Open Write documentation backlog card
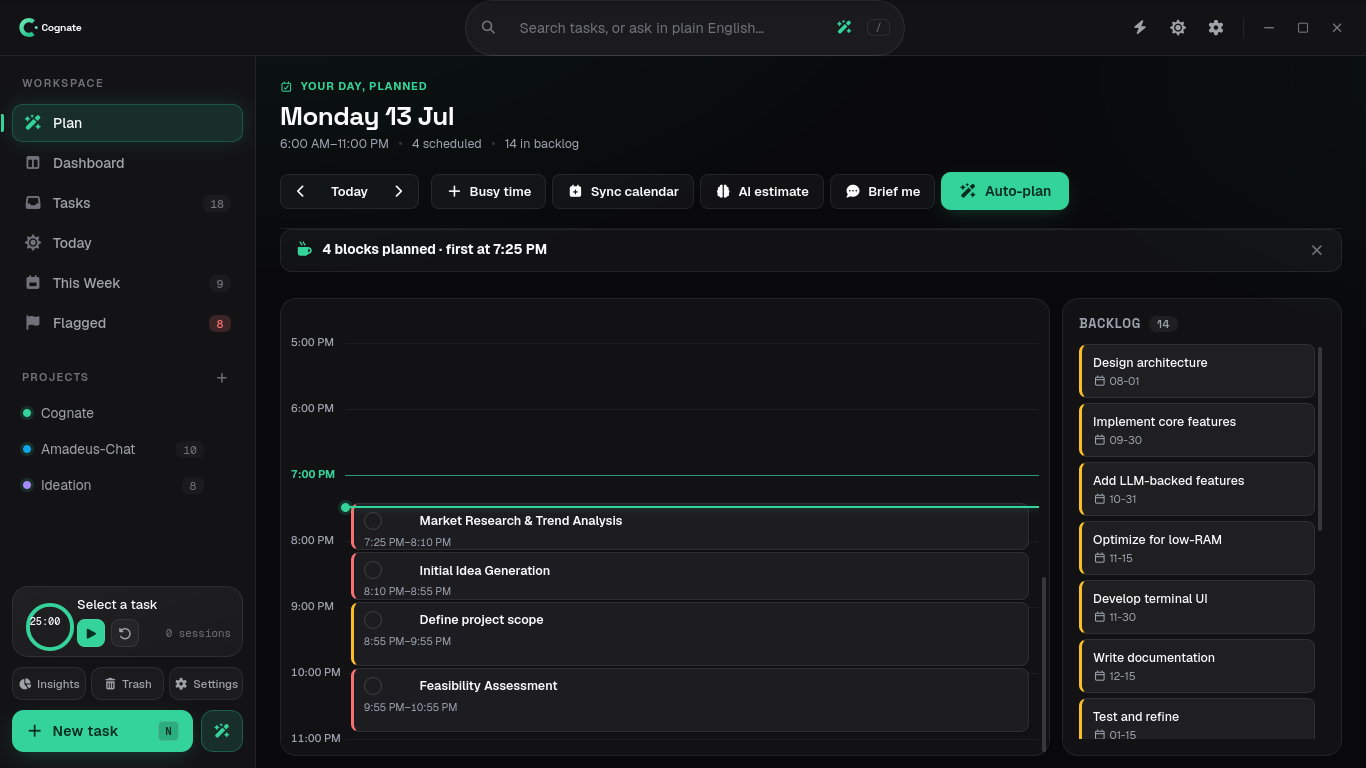This screenshot has height=768, width=1366. point(1197,666)
